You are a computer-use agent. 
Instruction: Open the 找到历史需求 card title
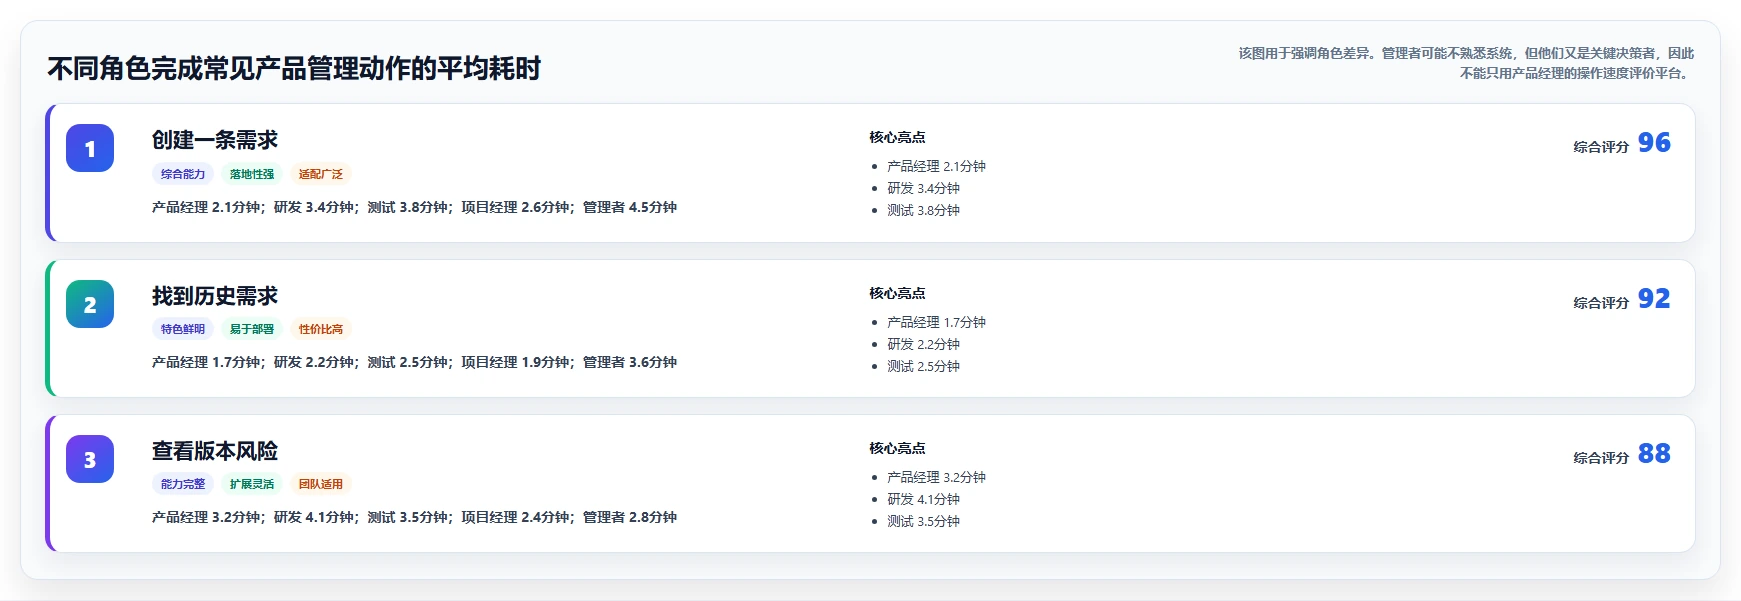215,296
